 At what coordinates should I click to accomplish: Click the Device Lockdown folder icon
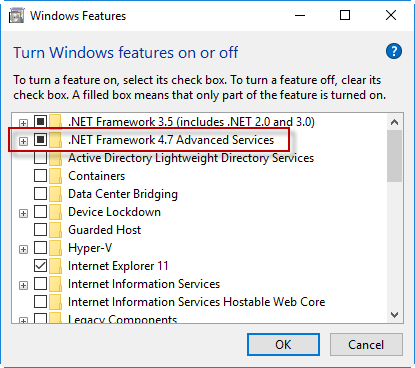(55, 212)
